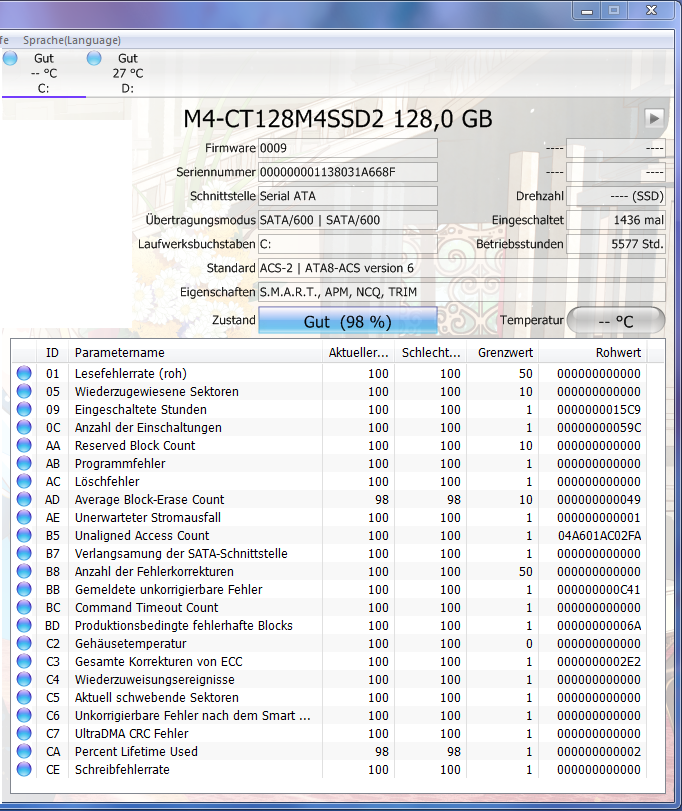Click the Rohwert column header
Screen dimensions: 682x811
(593, 353)
